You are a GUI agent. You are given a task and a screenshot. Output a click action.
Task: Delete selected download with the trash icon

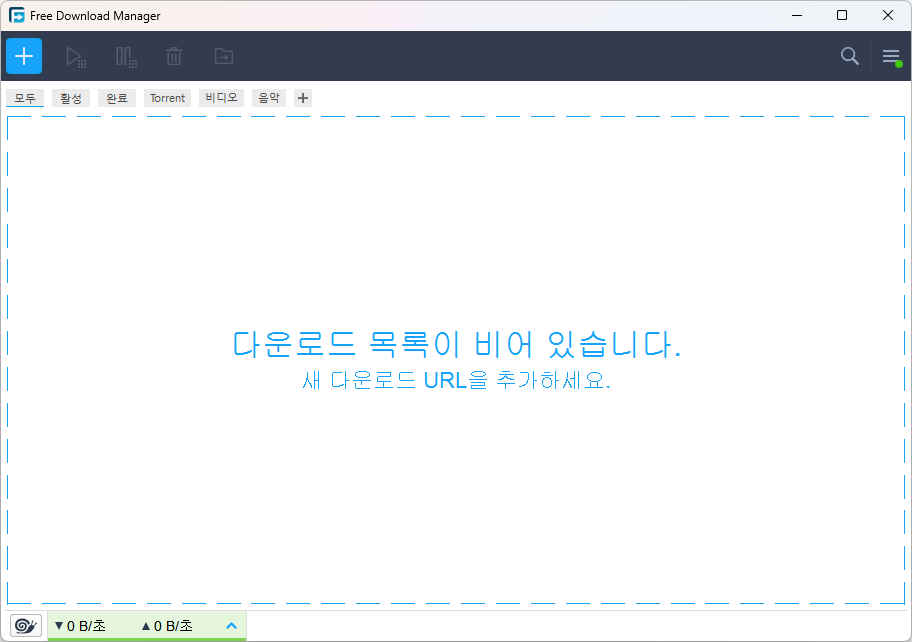pyautogui.click(x=174, y=57)
